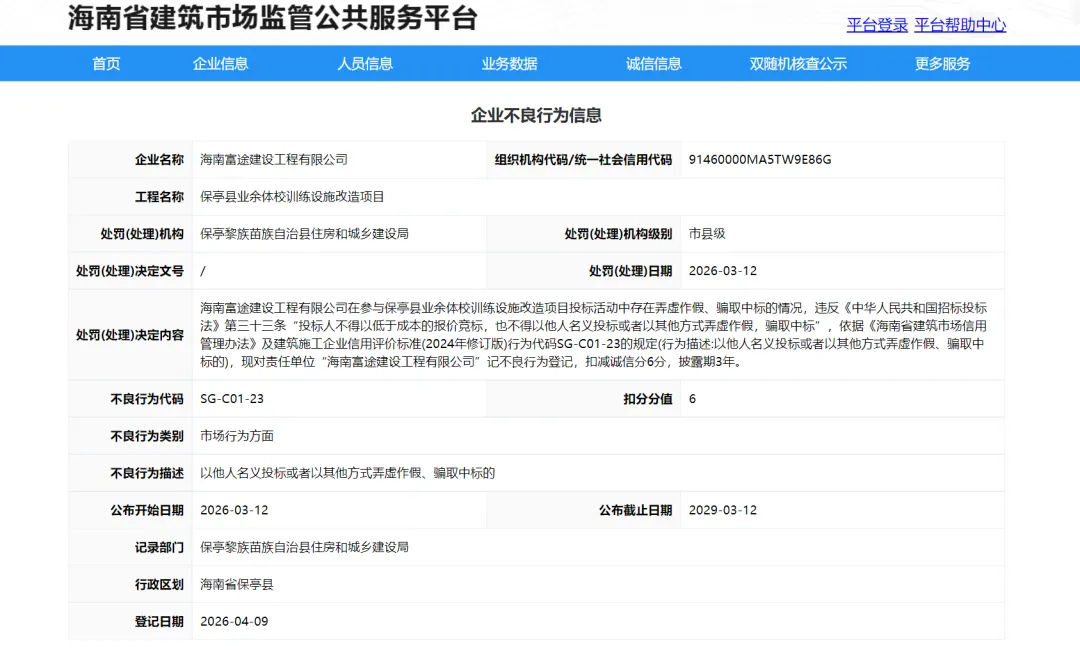Open the 首页 navigation item
The height and width of the screenshot is (650, 1080).
click(x=106, y=63)
